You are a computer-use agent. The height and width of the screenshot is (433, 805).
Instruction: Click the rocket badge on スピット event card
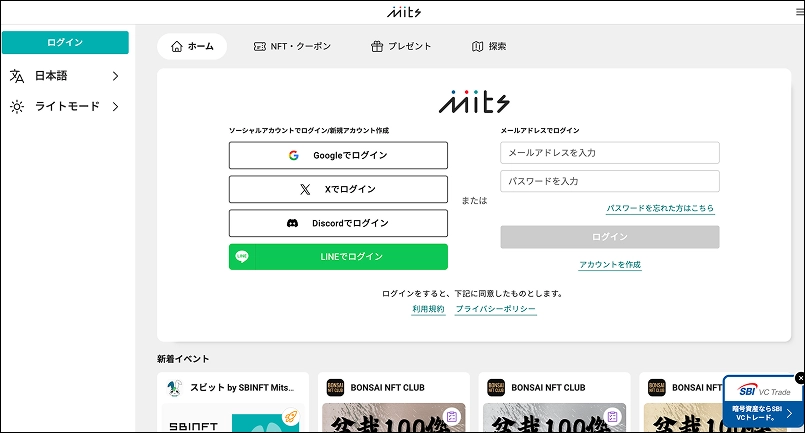(x=290, y=418)
